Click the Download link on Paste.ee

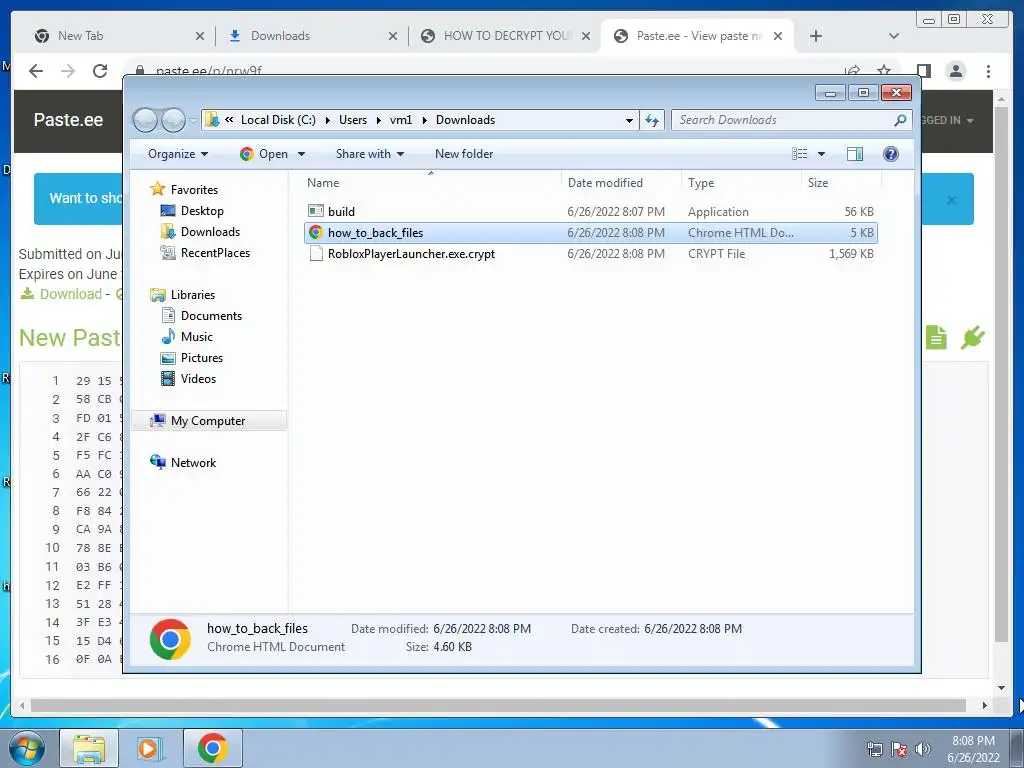71,294
